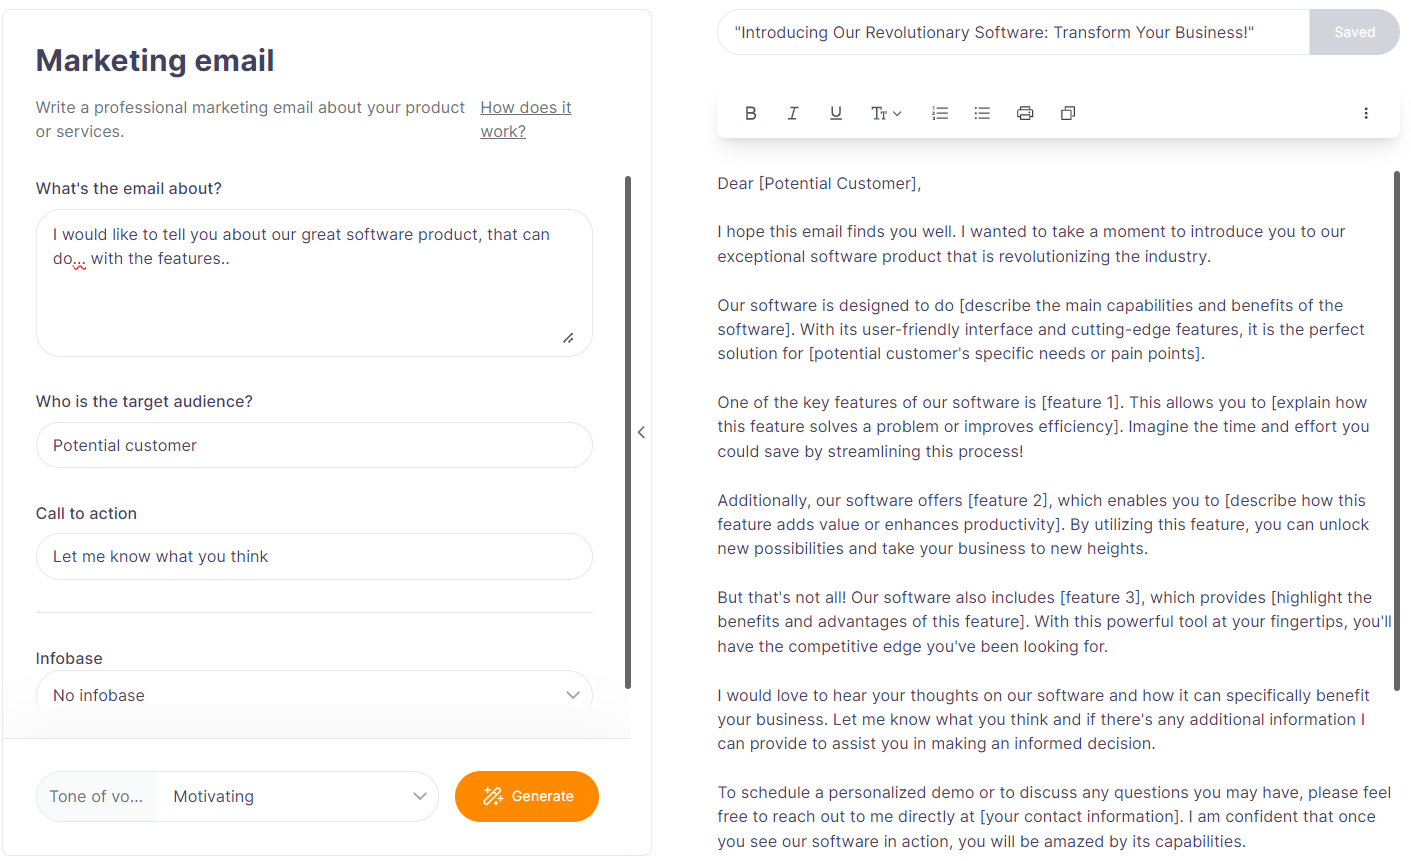Open the text size selector

click(x=885, y=113)
